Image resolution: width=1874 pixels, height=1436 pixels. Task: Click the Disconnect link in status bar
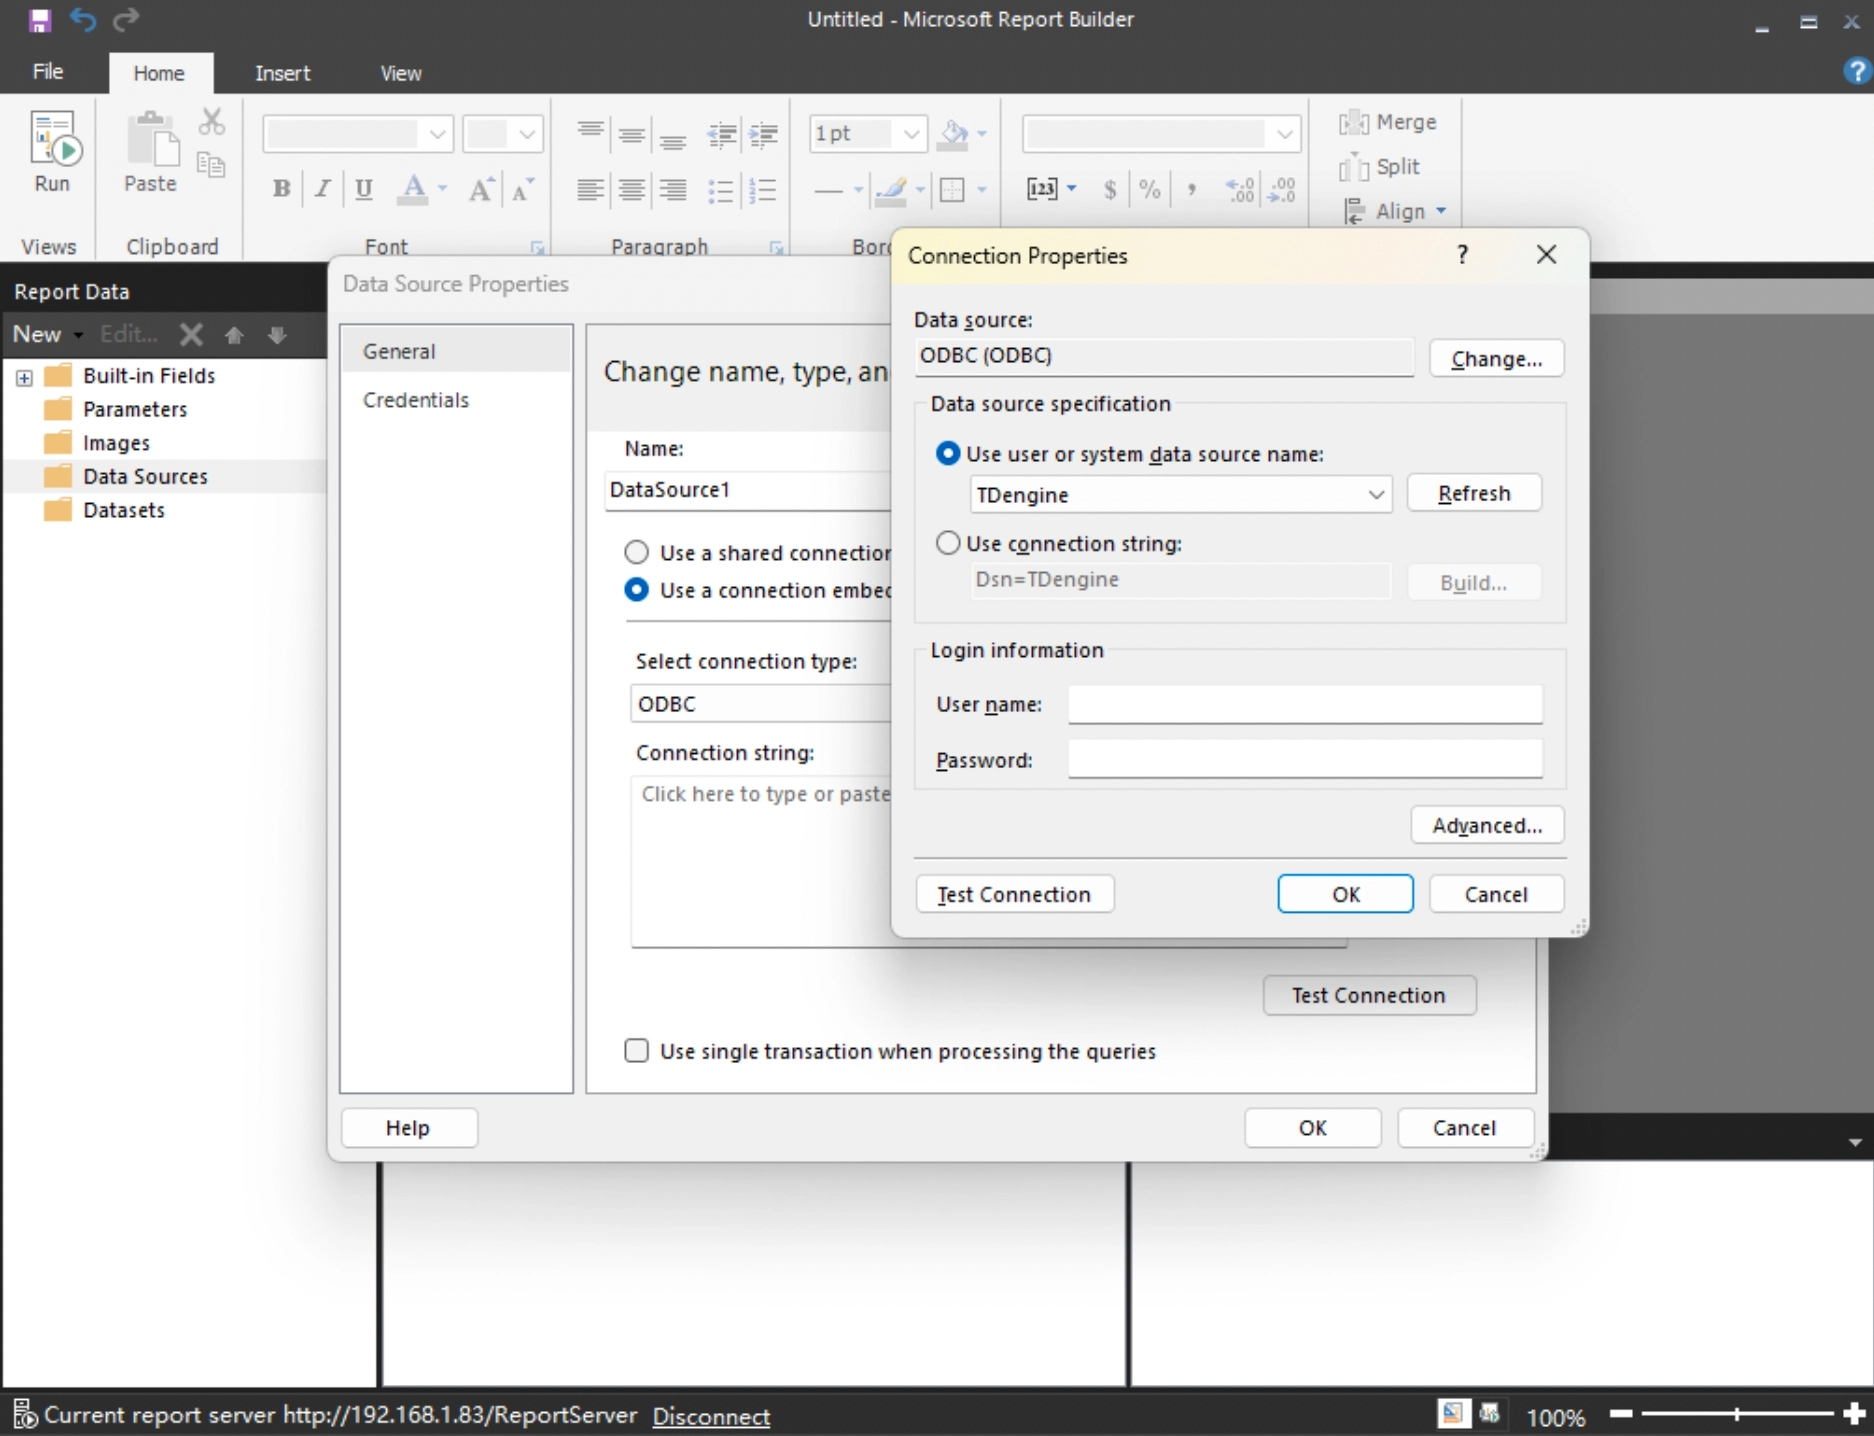point(711,1416)
